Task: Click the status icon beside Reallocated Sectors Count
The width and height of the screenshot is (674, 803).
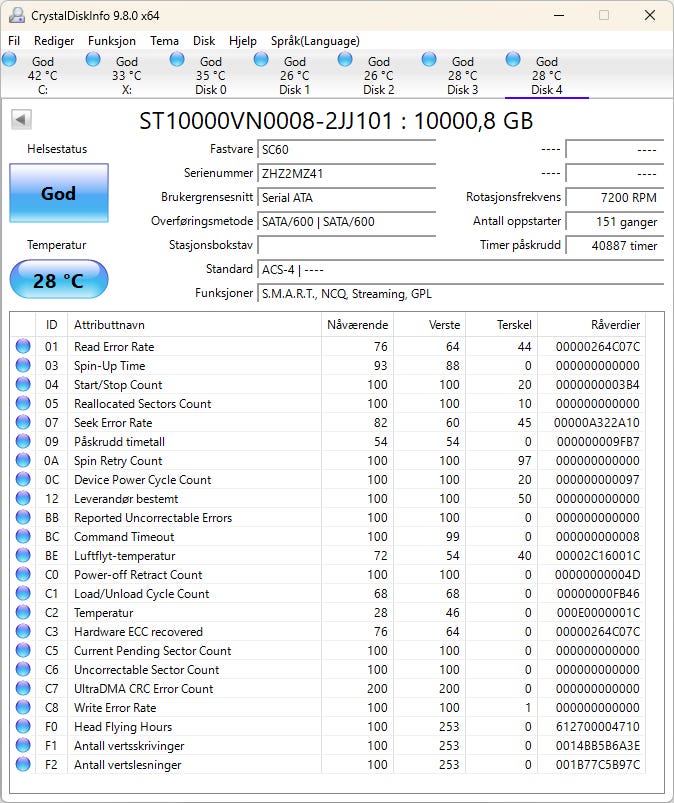Action: pos(23,404)
